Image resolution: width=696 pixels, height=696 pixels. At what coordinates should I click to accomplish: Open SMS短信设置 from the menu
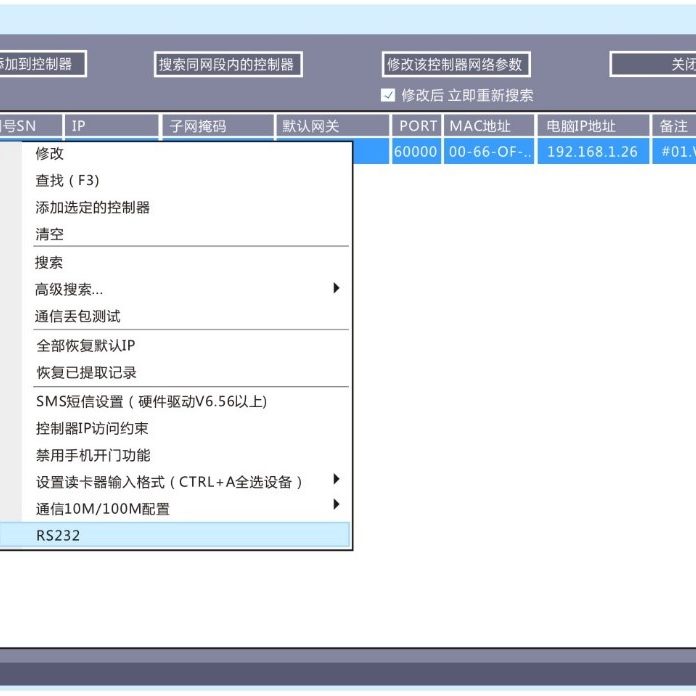[151, 402]
